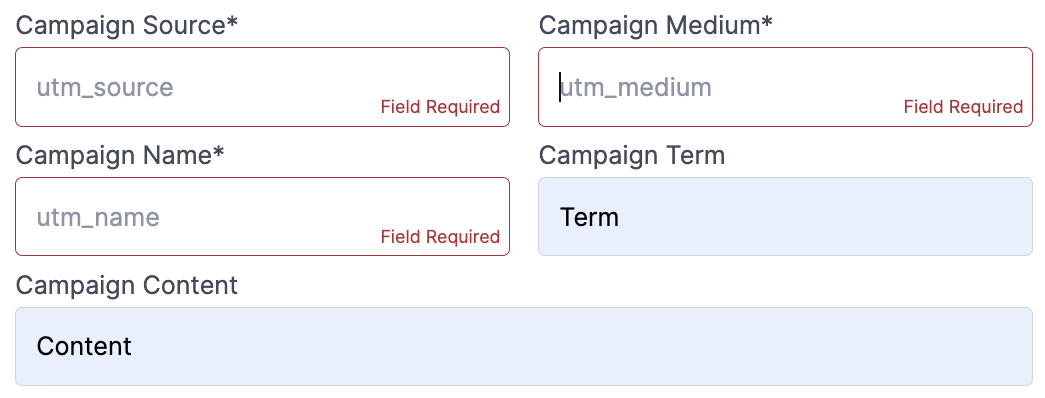This screenshot has height=398, width=1045.
Task: Click the utm_source placeholder text
Action: coord(105,87)
